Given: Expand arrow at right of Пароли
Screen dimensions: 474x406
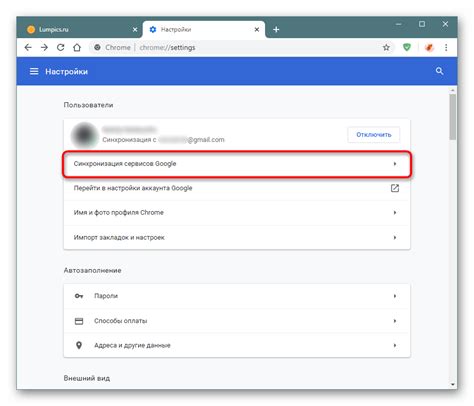Looking at the screenshot, I should coord(395,296).
